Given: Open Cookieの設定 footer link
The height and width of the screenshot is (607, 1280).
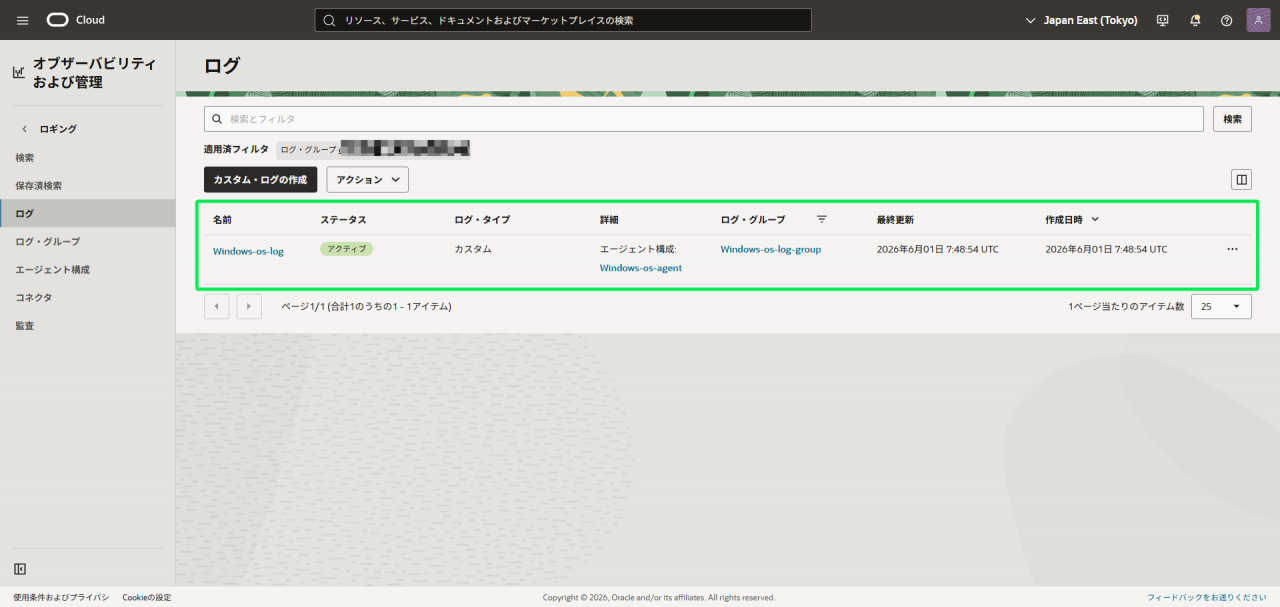Looking at the screenshot, I should point(147,597).
